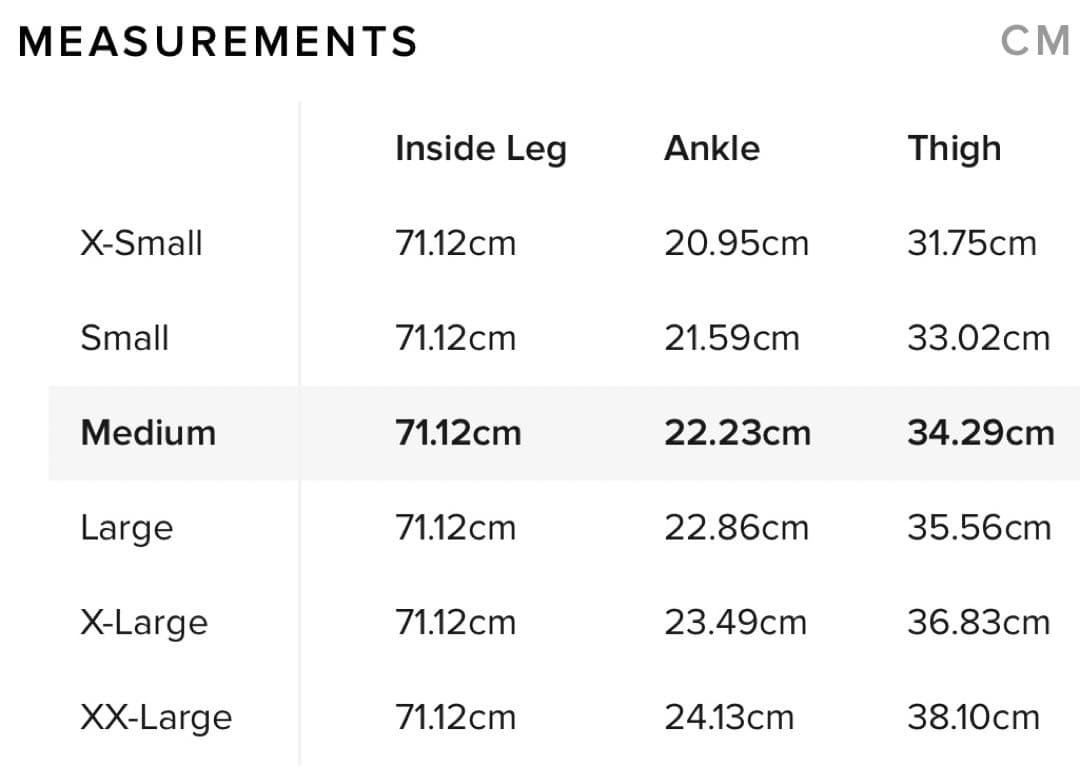Viewport: 1080px width, 781px height.
Task: Click Large ankle value 22.86cm
Action: coord(736,528)
